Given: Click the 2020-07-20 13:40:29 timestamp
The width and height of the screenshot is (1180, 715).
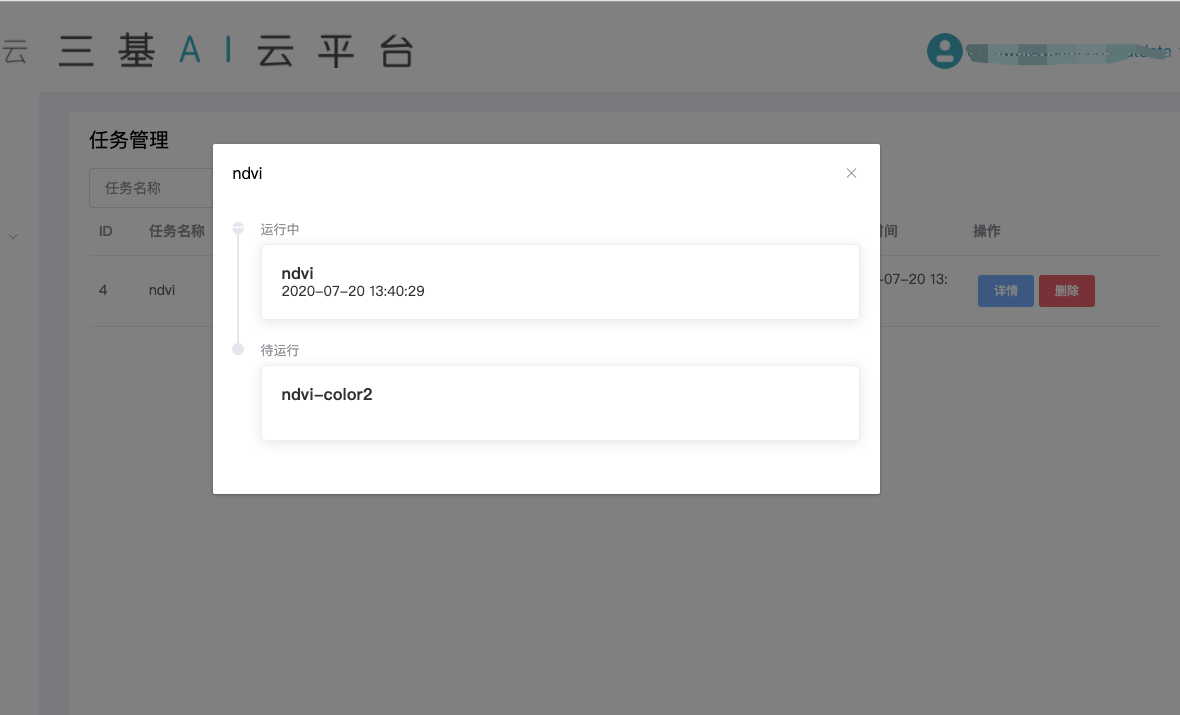Looking at the screenshot, I should [353, 291].
